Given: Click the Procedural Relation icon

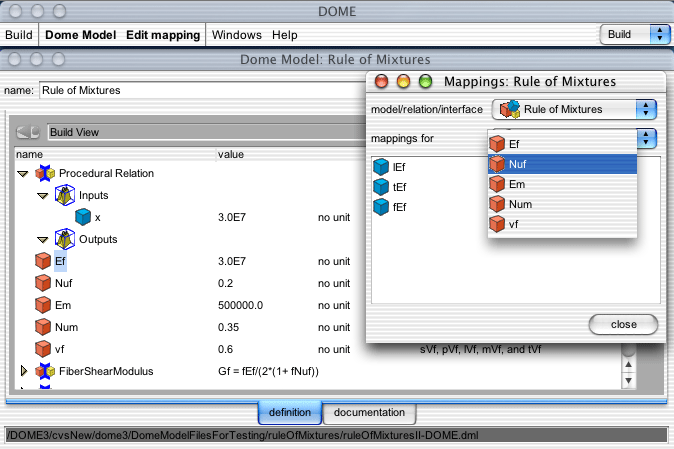Looking at the screenshot, I should click(x=45, y=173).
